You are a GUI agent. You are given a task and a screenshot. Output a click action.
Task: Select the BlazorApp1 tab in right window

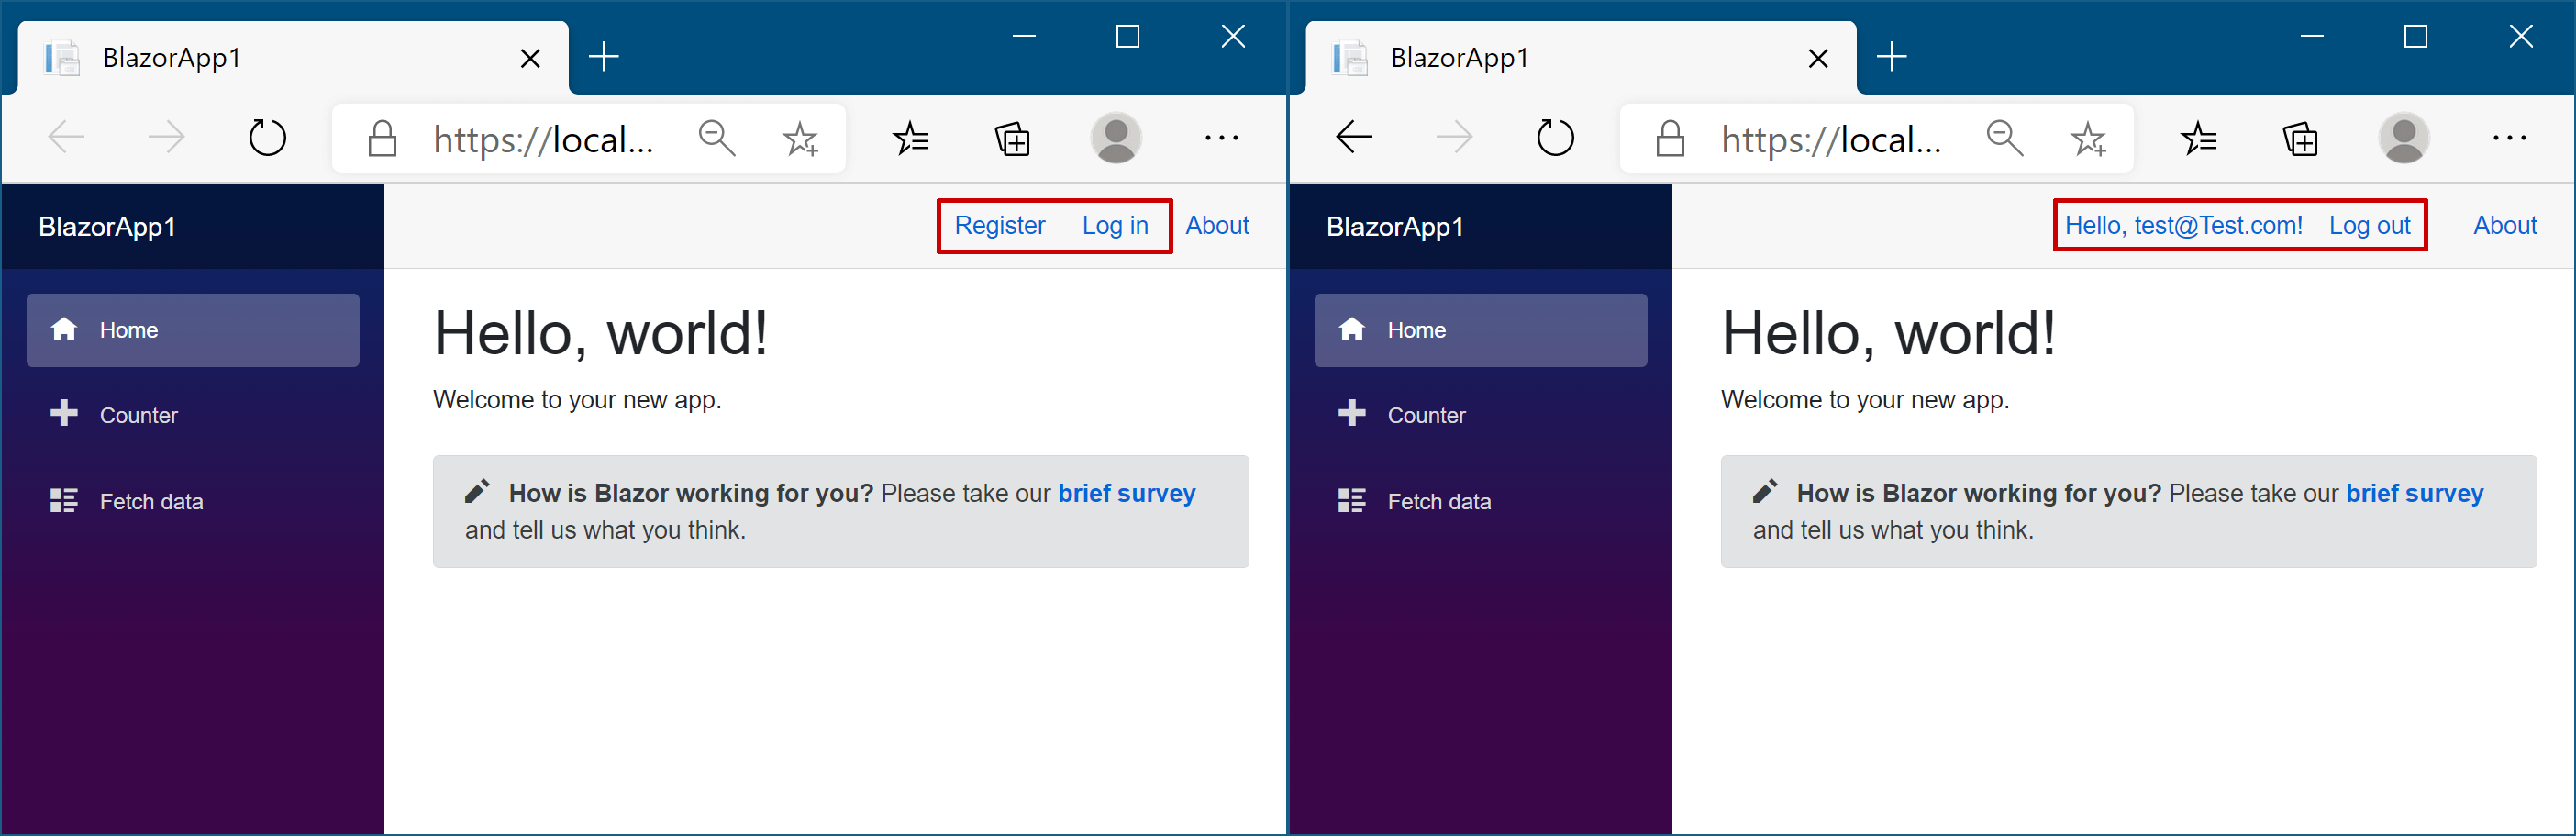1580,58
